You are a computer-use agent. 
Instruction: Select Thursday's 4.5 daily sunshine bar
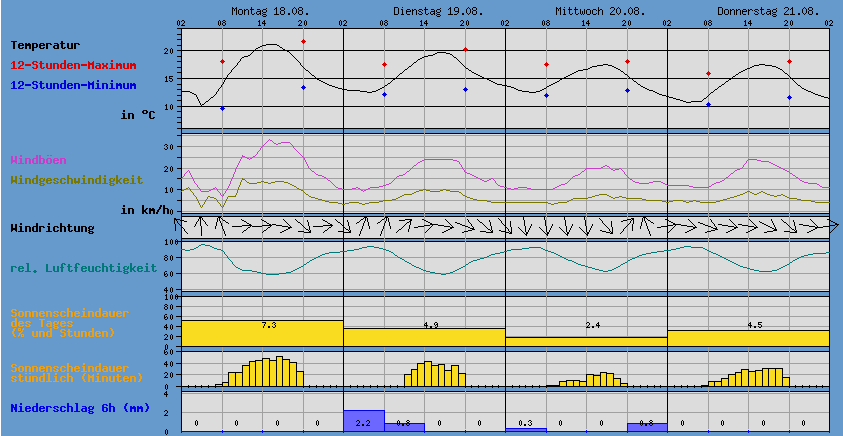pyautogui.click(x=748, y=339)
